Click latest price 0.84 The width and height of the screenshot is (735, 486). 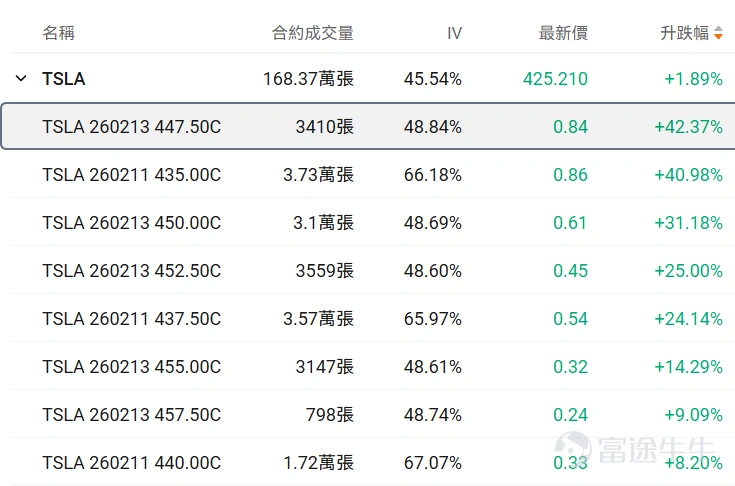click(570, 127)
